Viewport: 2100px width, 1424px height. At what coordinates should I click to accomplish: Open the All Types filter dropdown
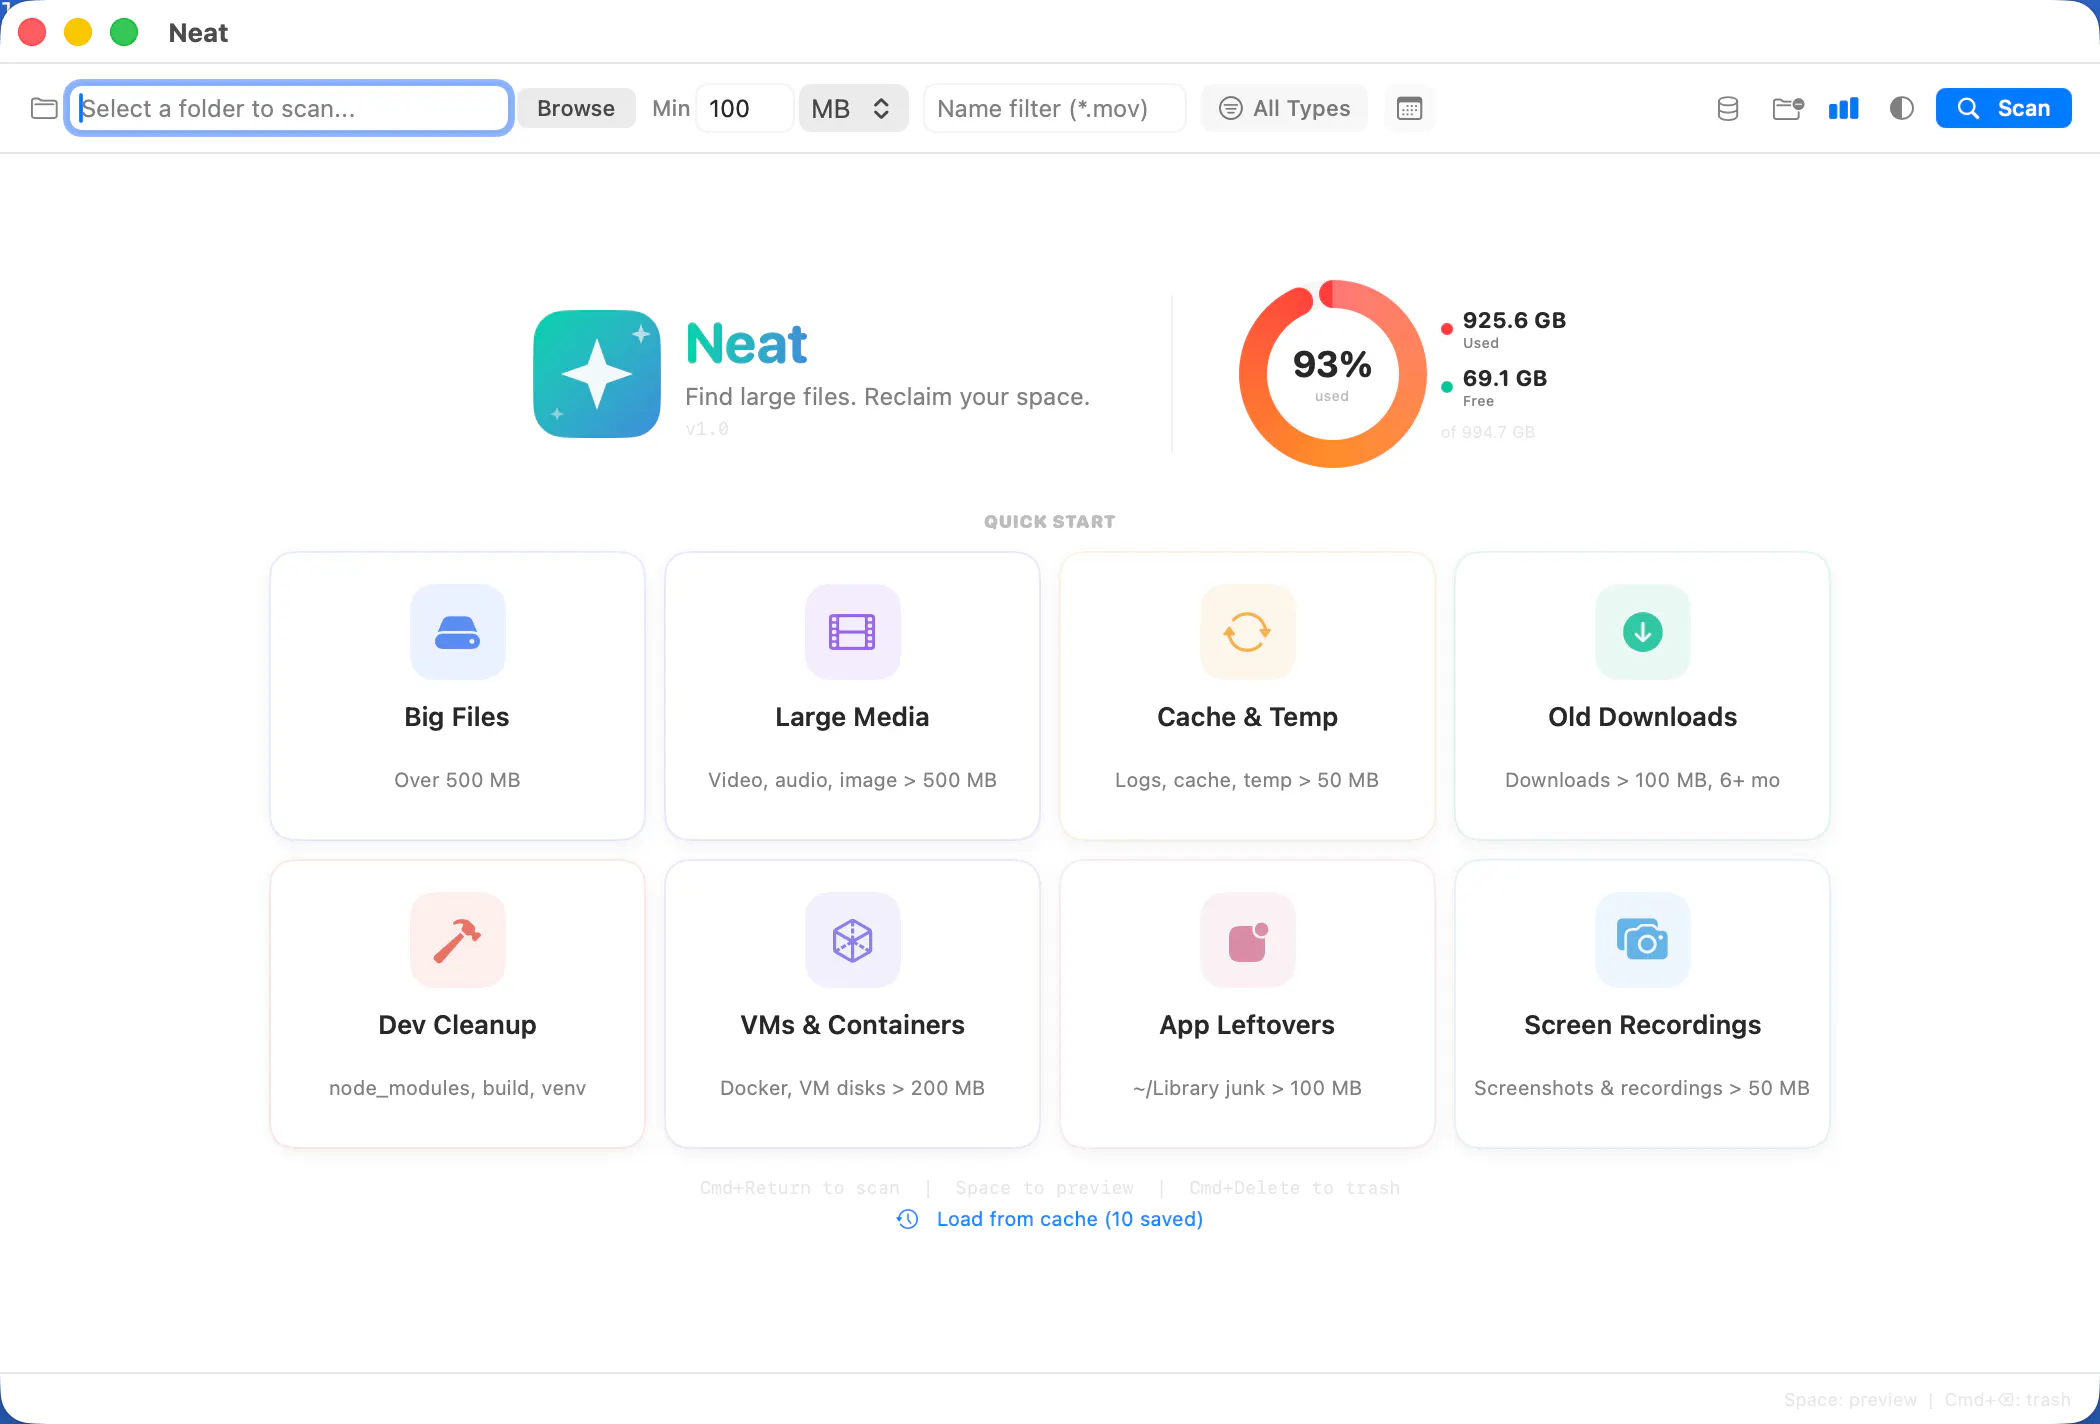click(1285, 108)
